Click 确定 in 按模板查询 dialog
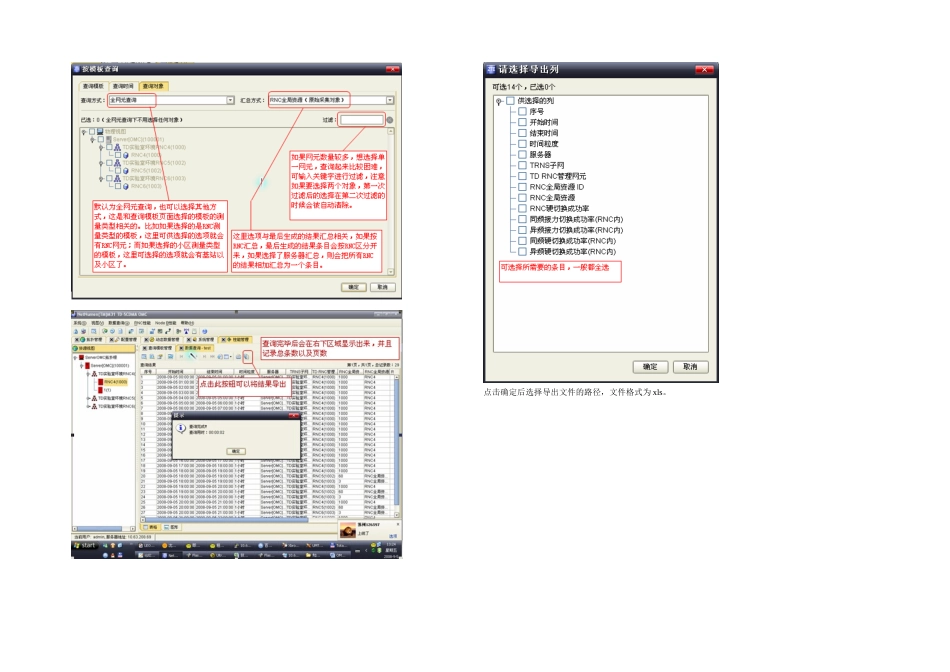The image size is (950, 672). click(x=353, y=287)
